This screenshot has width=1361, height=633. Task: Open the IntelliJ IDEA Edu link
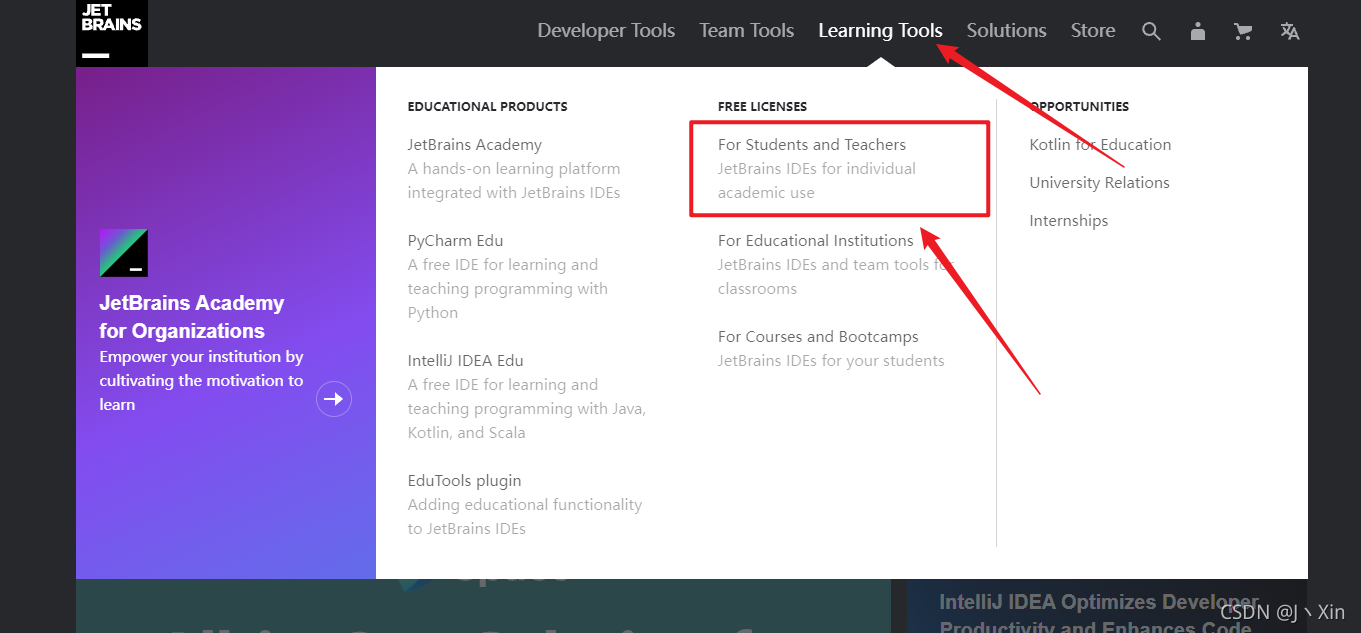point(465,361)
